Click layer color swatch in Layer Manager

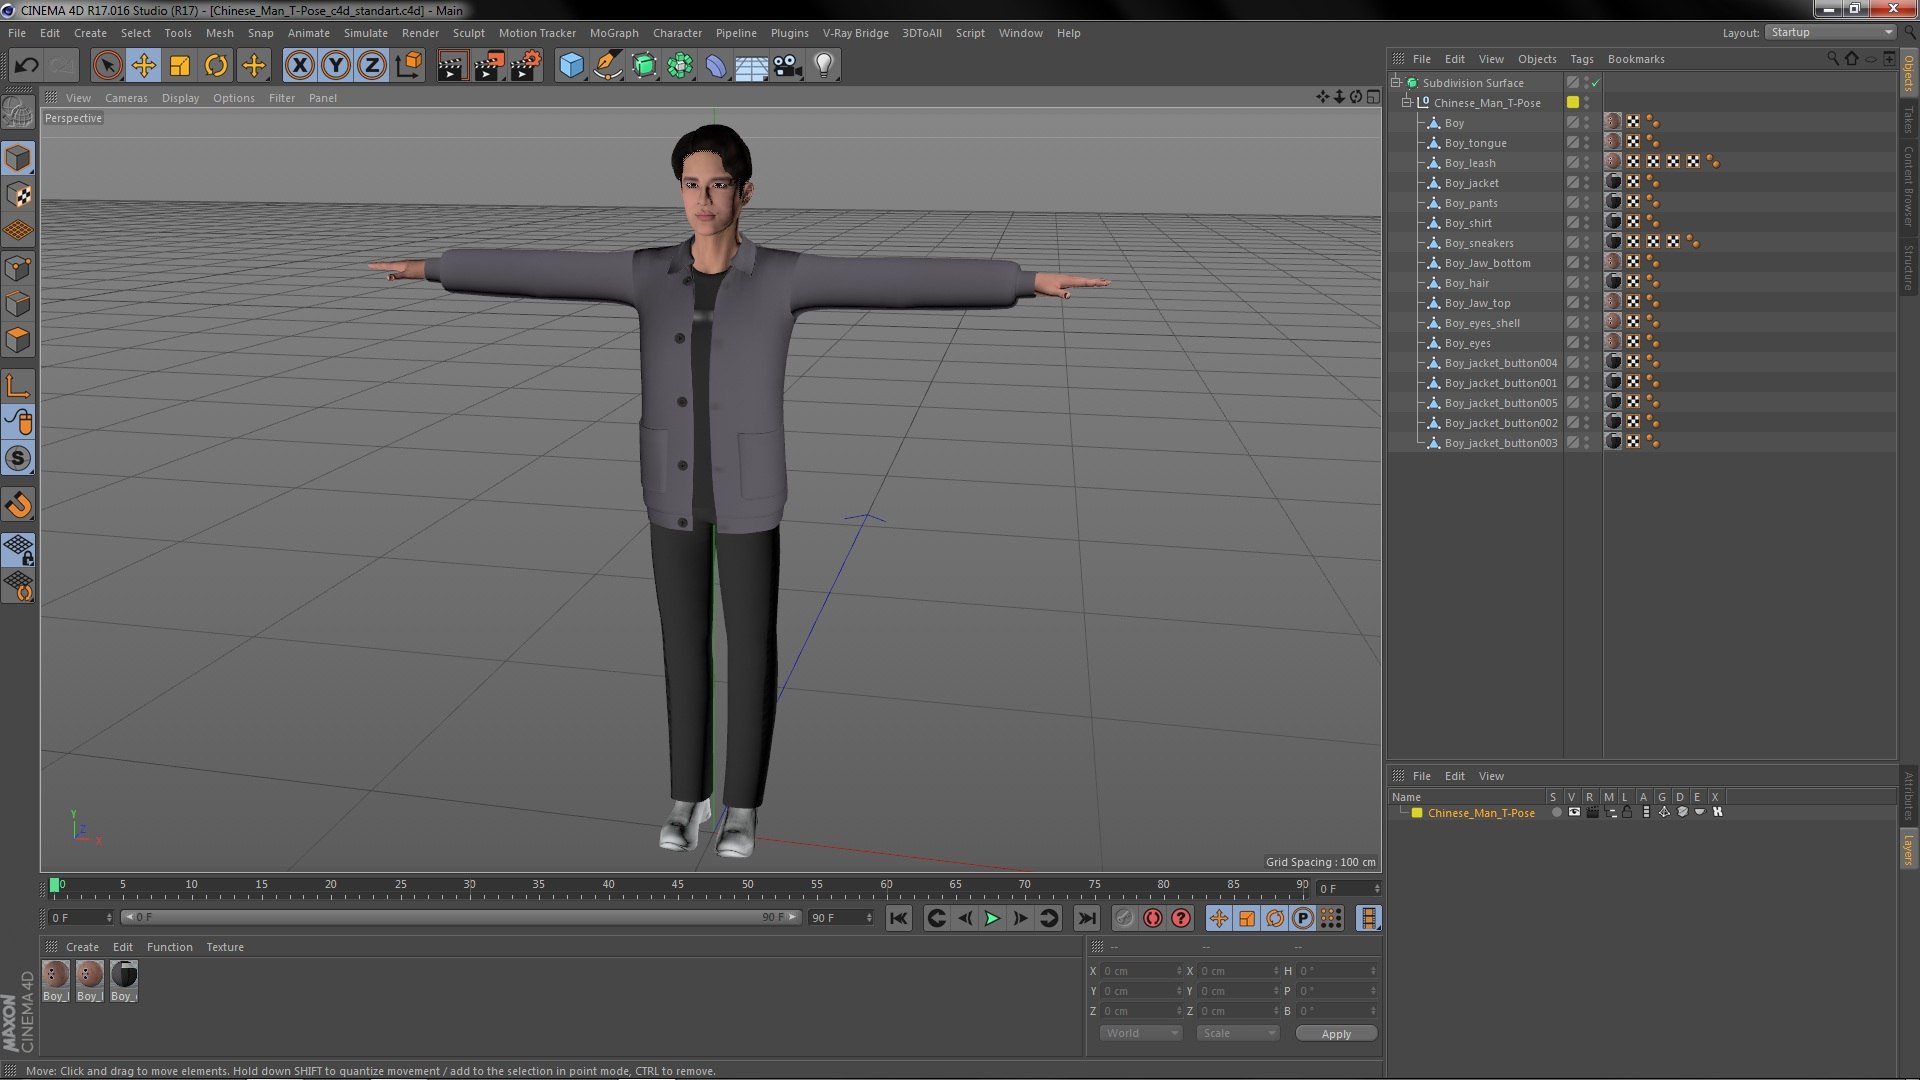(1417, 813)
